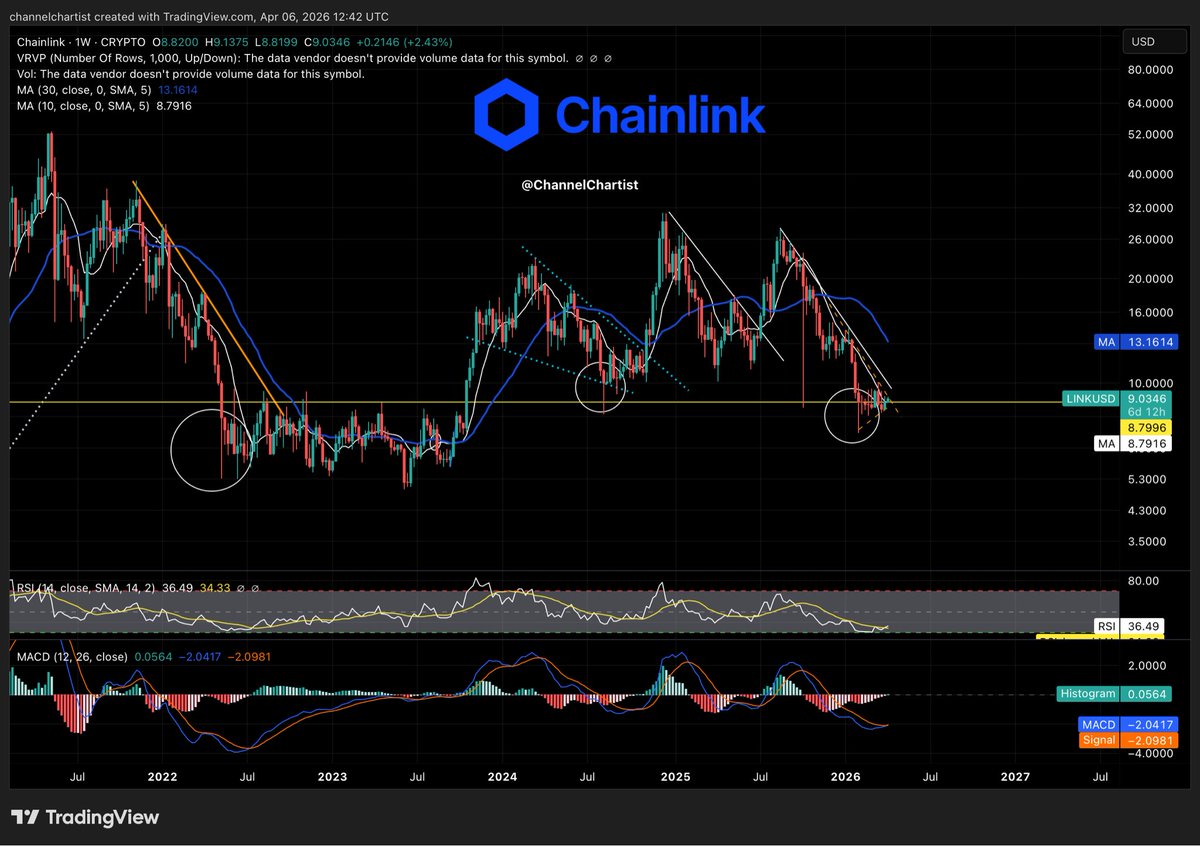This screenshot has height=846, width=1200.
Task: Click the blue MA 13.1614 price-axis label
Action: [1135, 342]
